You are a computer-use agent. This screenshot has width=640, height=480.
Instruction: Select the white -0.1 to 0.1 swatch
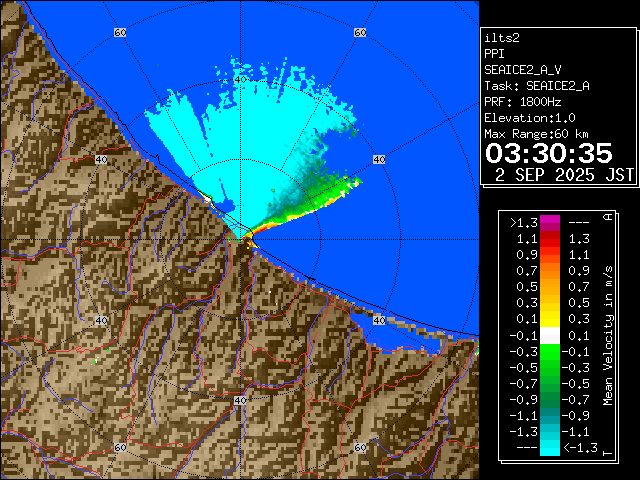coord(549,336)
